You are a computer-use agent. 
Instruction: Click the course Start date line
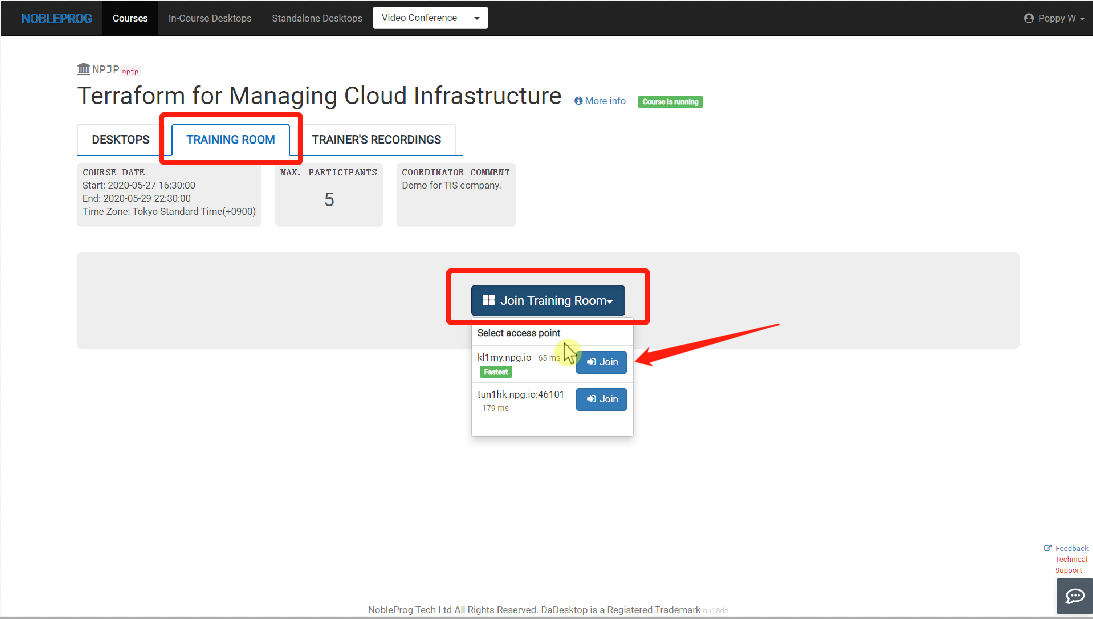[x=139, y=185]
